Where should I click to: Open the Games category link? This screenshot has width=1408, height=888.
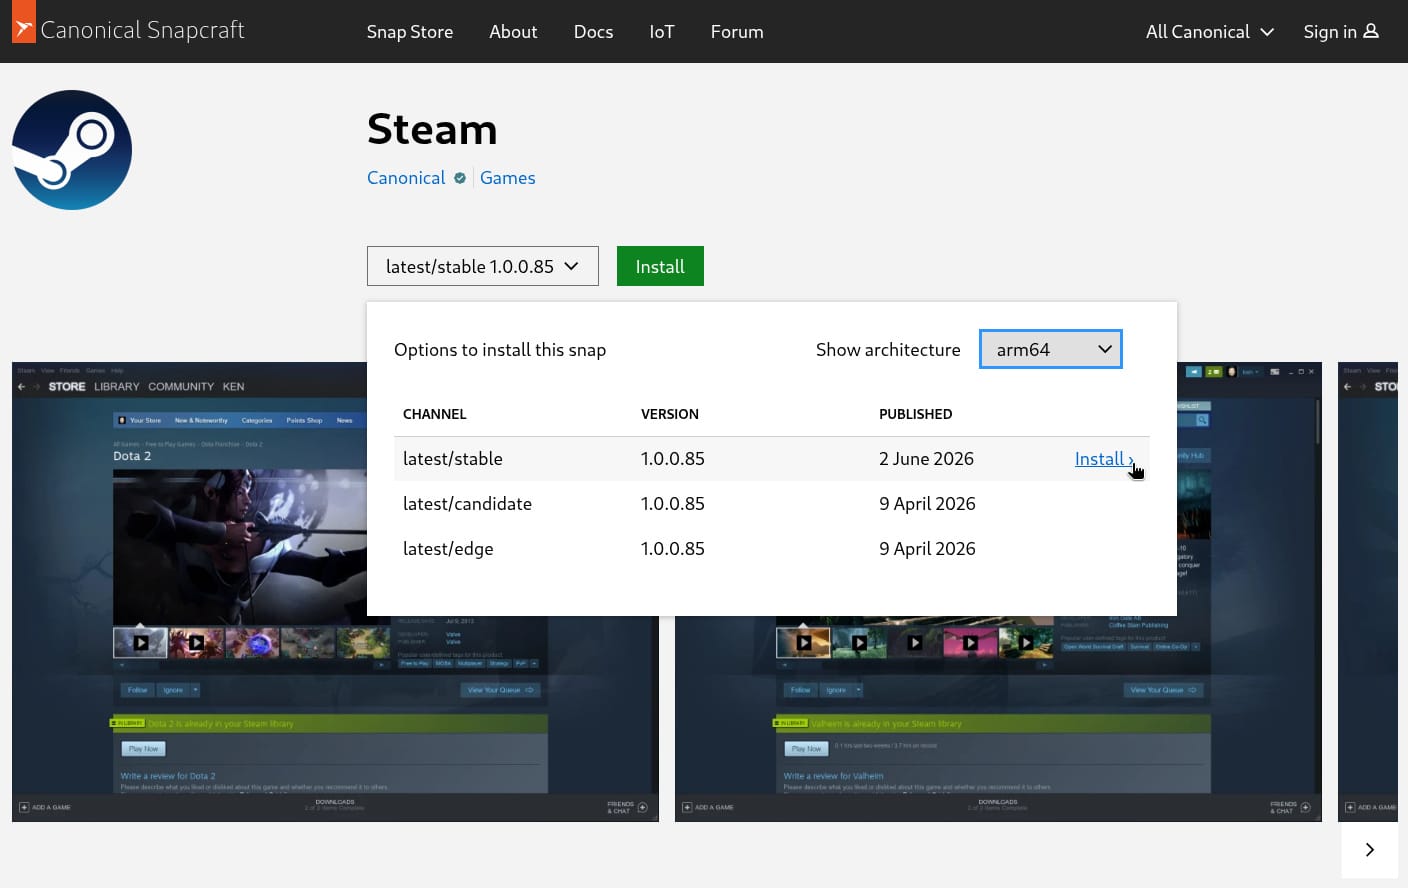tap(508, 178)
